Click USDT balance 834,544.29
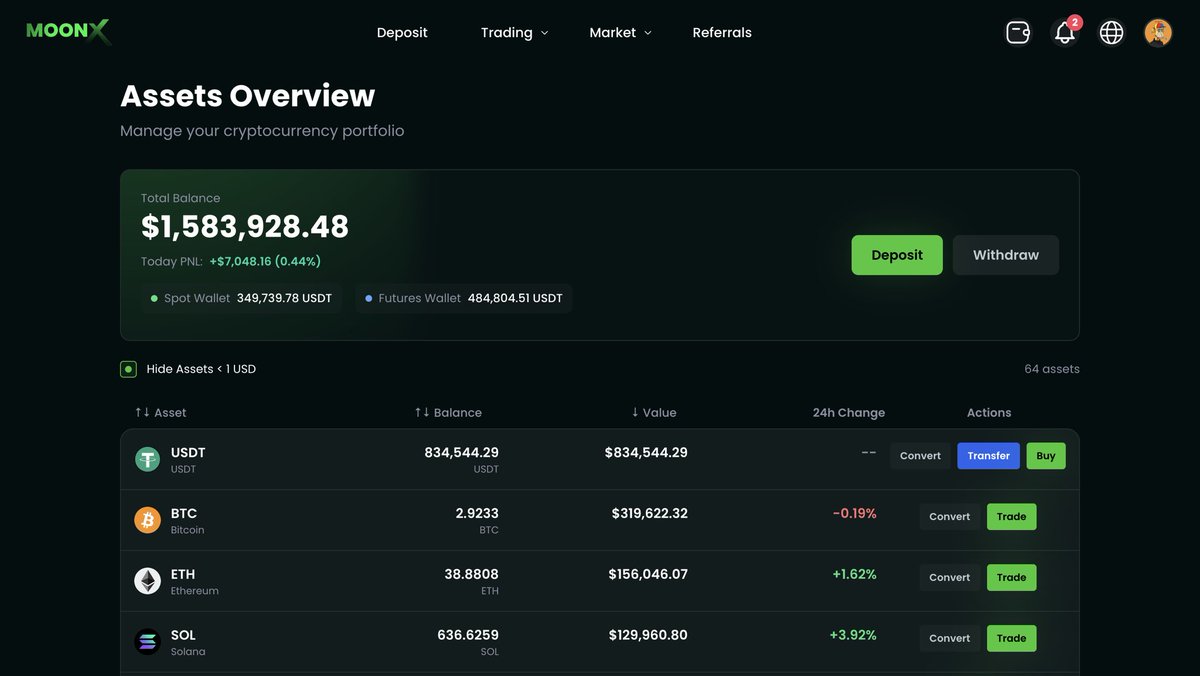The width and height of the screenshot is (1200, 676). coord(461,452)
